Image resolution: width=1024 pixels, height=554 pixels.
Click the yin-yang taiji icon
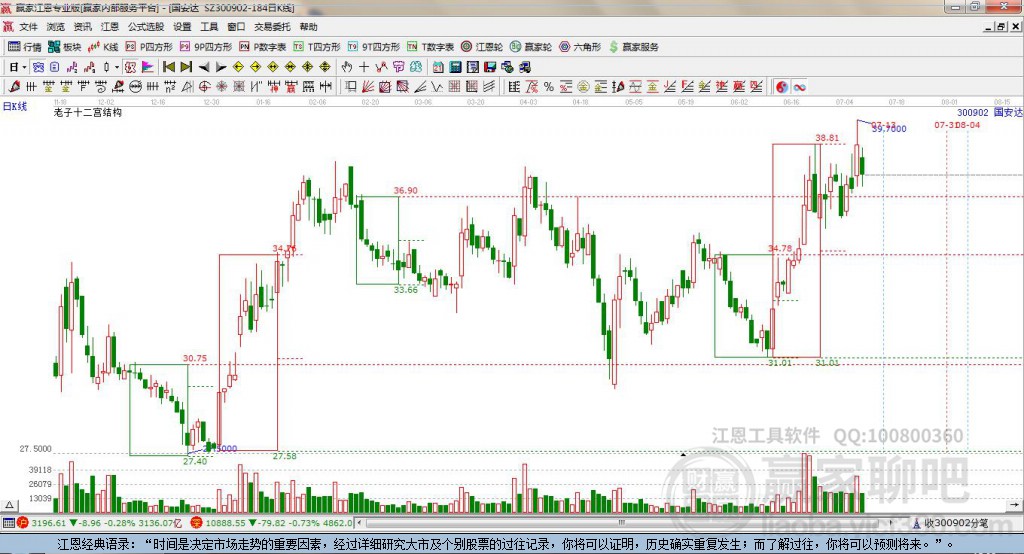point(782,87)
